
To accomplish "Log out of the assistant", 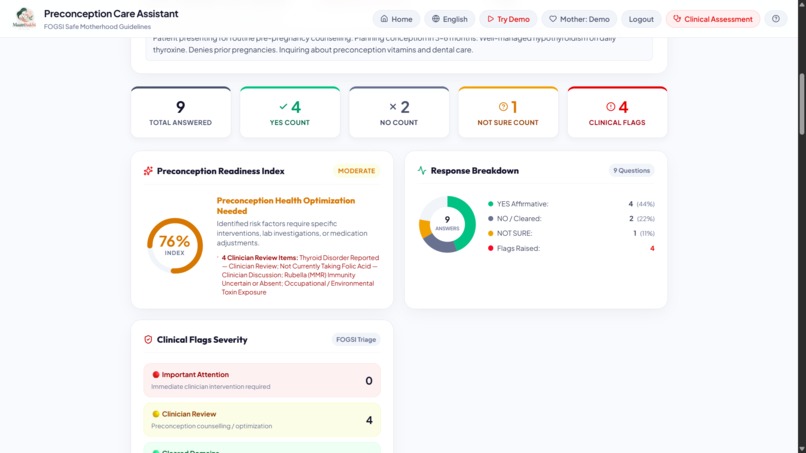I will click(641, 19).
